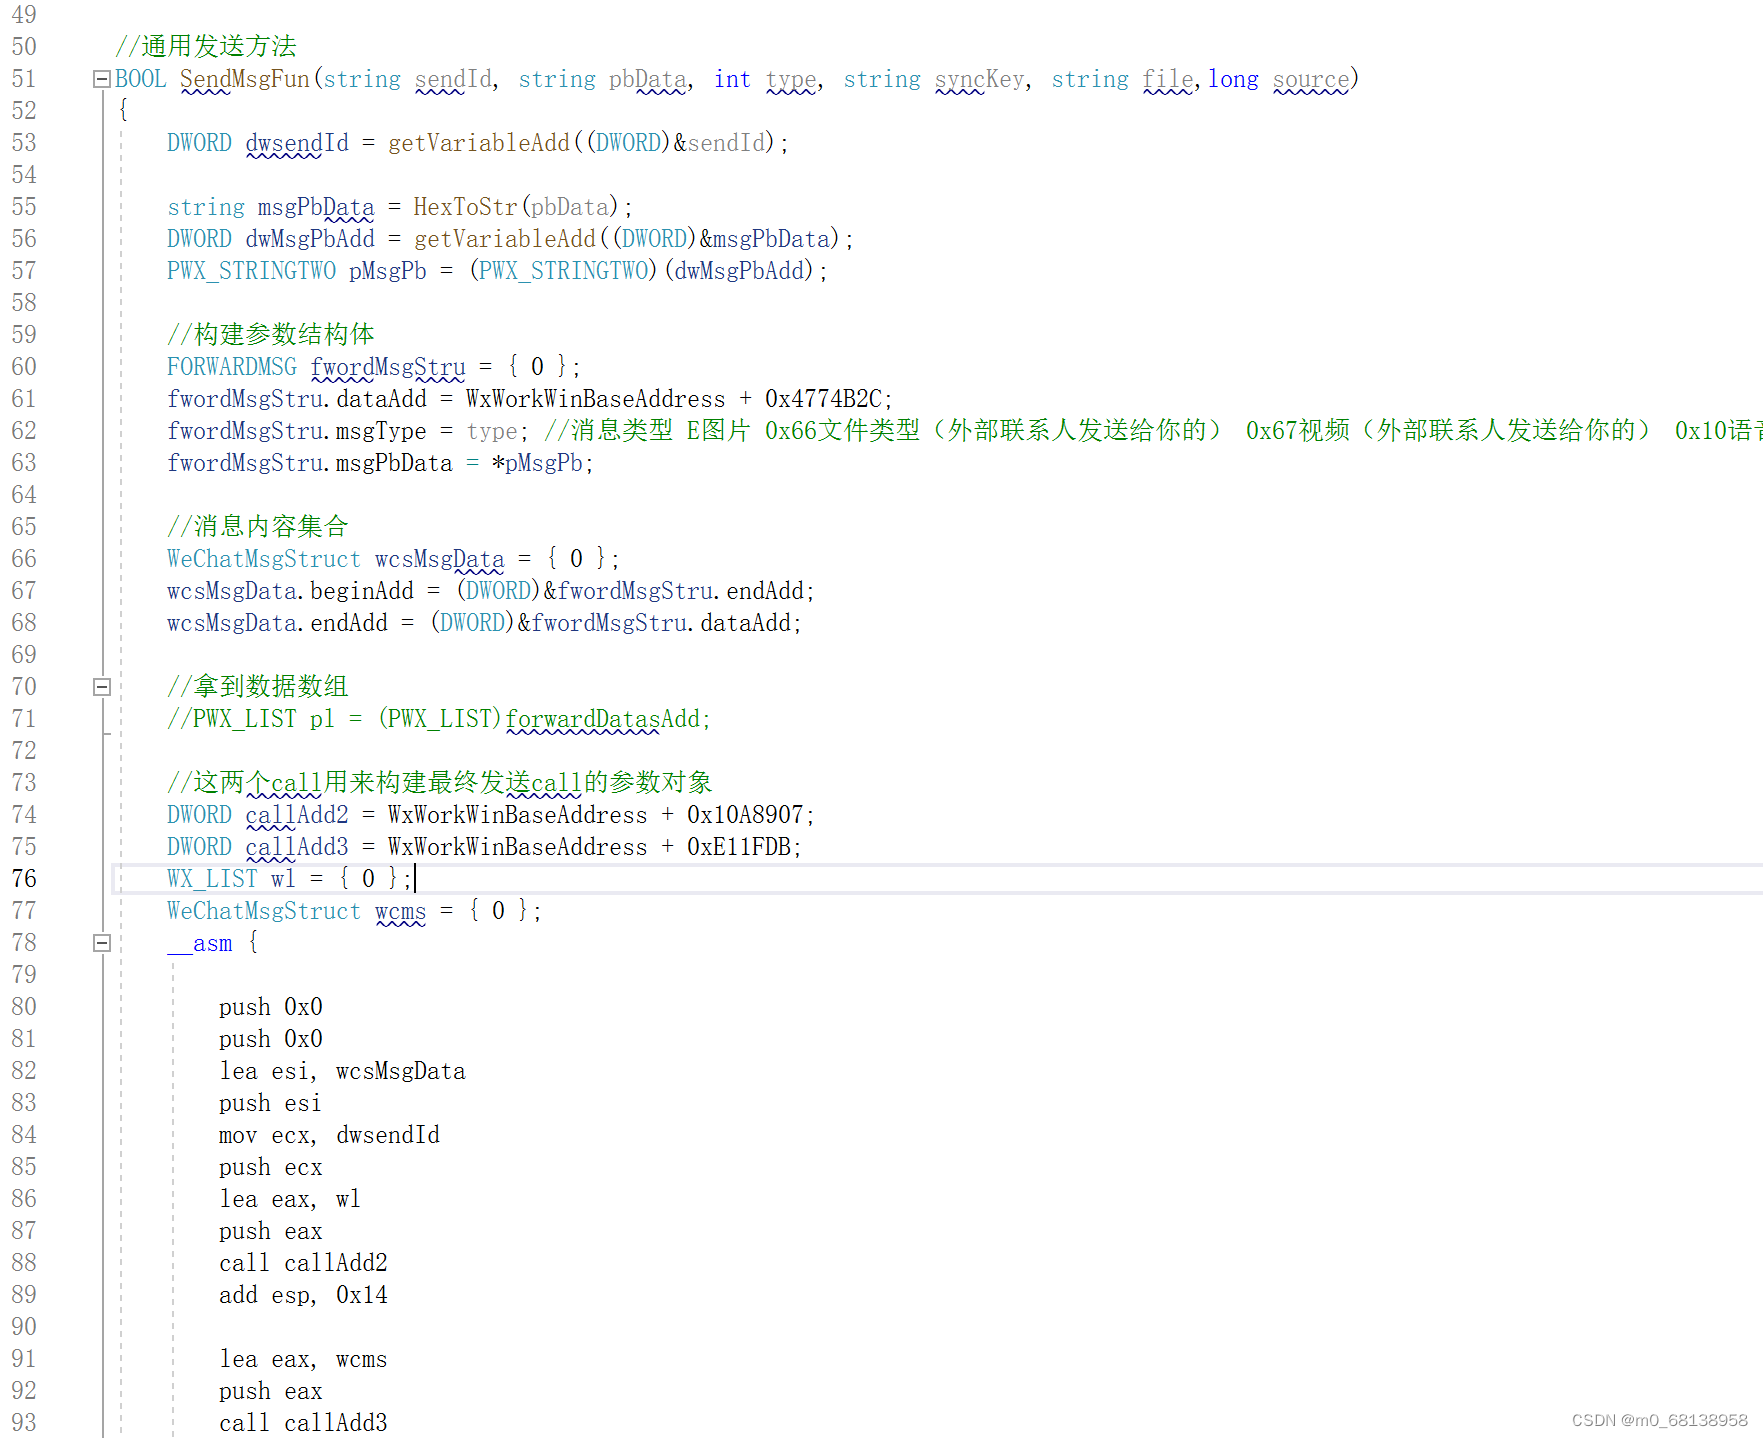
Task: Collapse the __asm block at line 78
Action: pyautogui.click(x=101, y=943)
